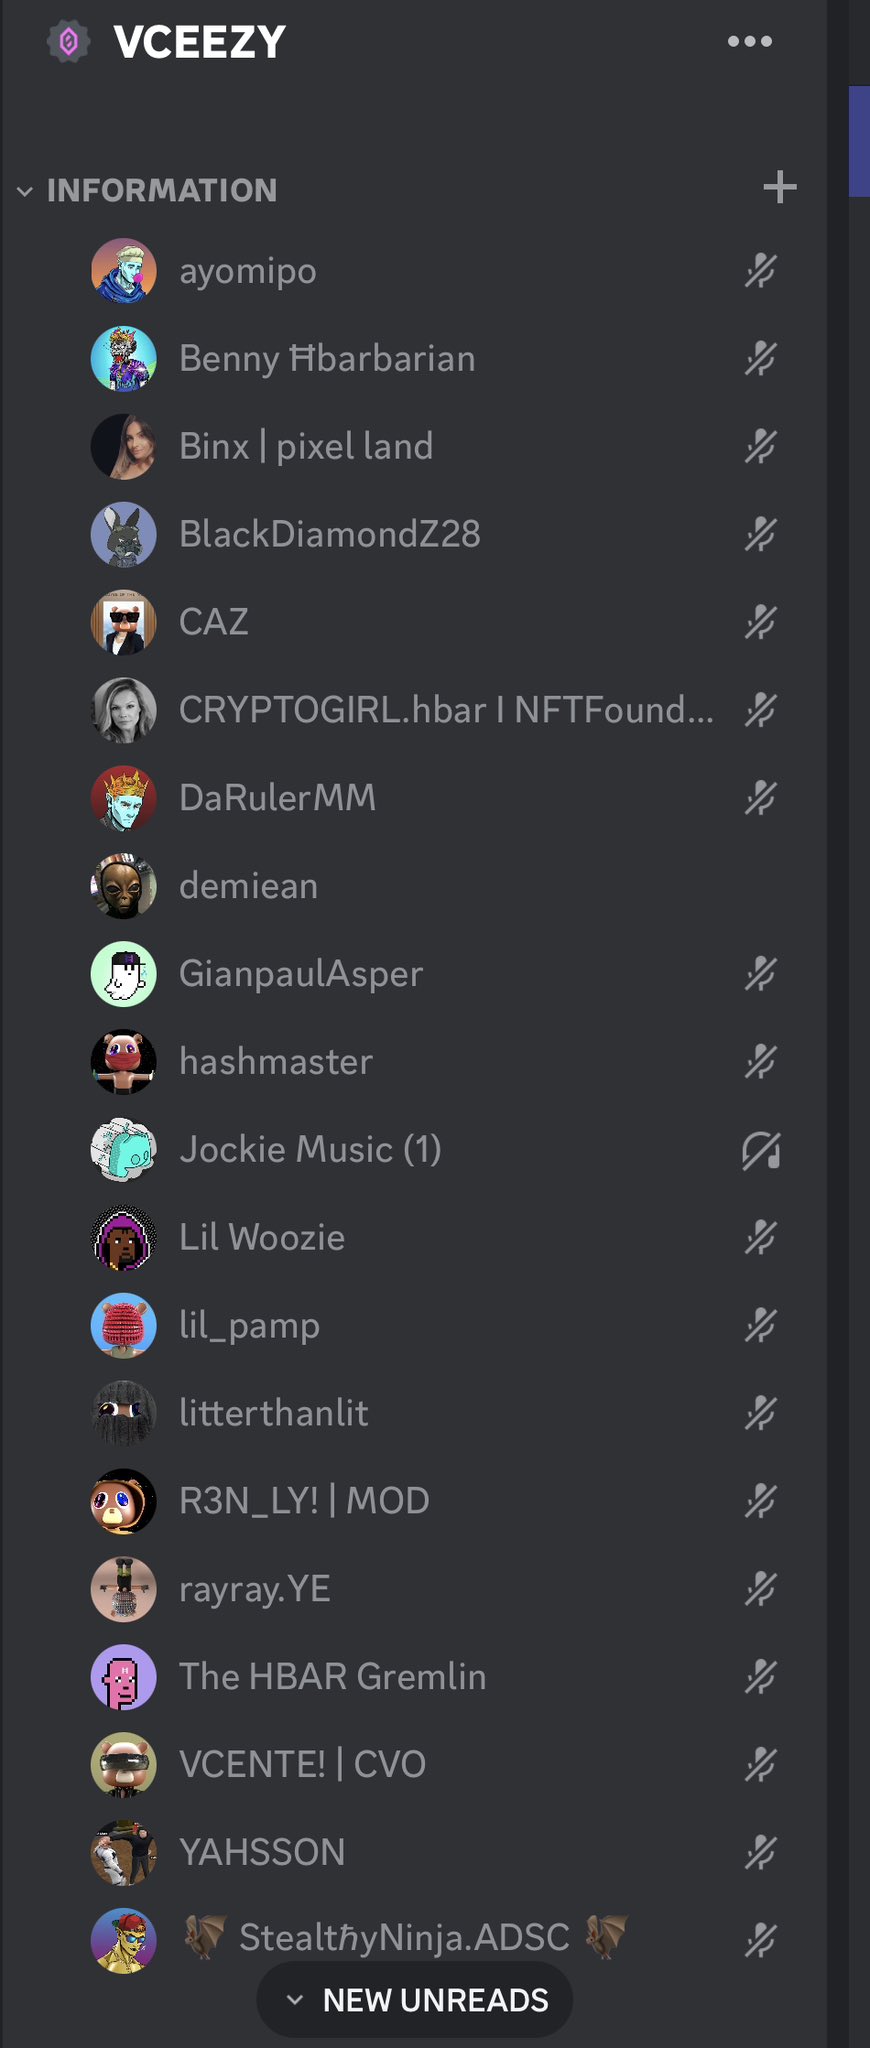Click the mute indicator for hashmaster

(760, 1062)
